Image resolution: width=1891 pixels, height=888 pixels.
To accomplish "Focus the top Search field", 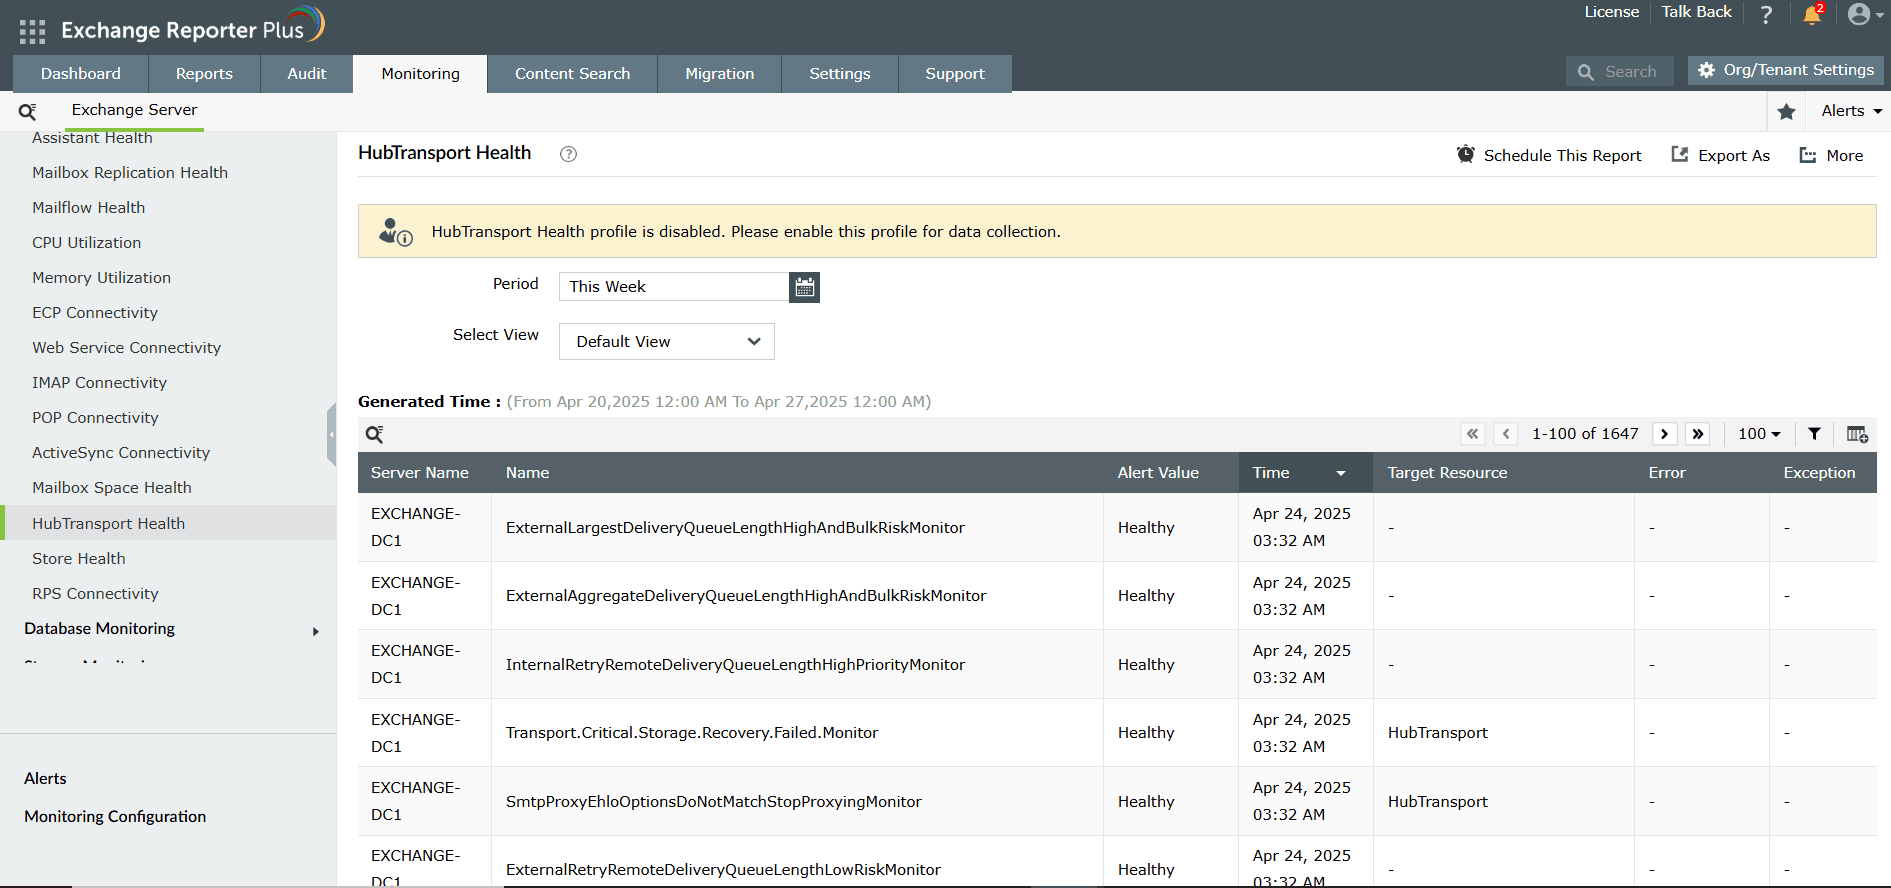I will tap(1620, 72).
